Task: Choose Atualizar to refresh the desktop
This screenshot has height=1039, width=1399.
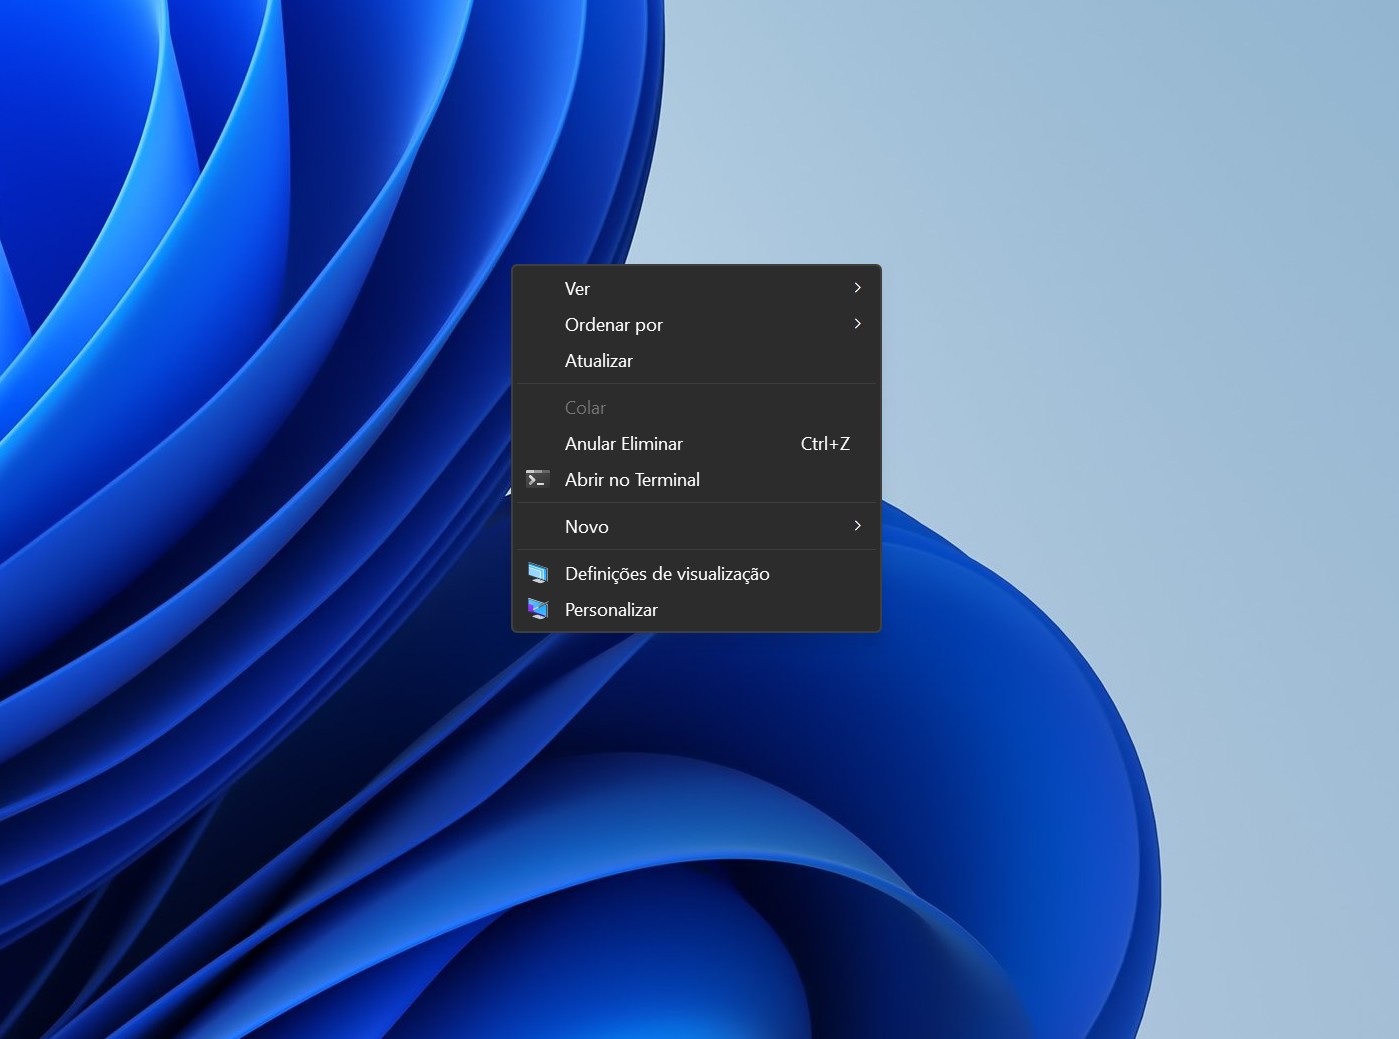Action: [598, 361]
